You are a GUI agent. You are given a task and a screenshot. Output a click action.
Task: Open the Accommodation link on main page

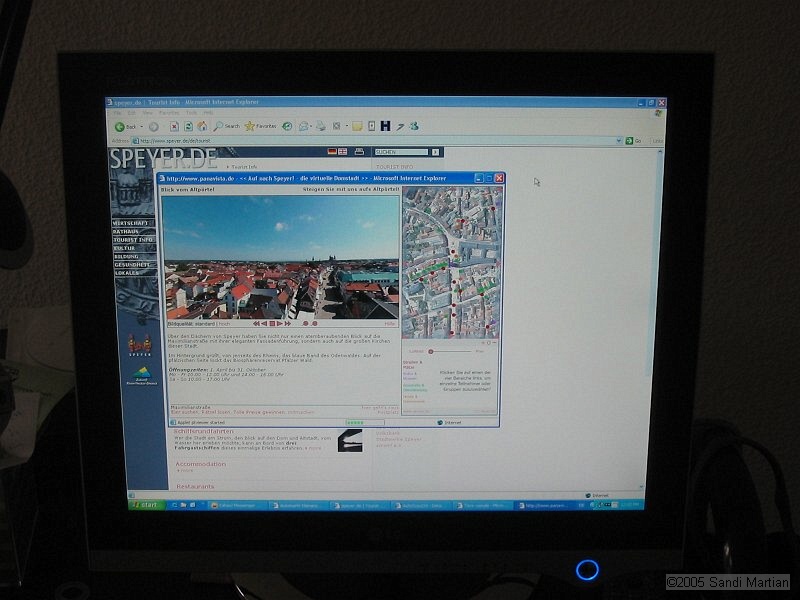point(201,464)
